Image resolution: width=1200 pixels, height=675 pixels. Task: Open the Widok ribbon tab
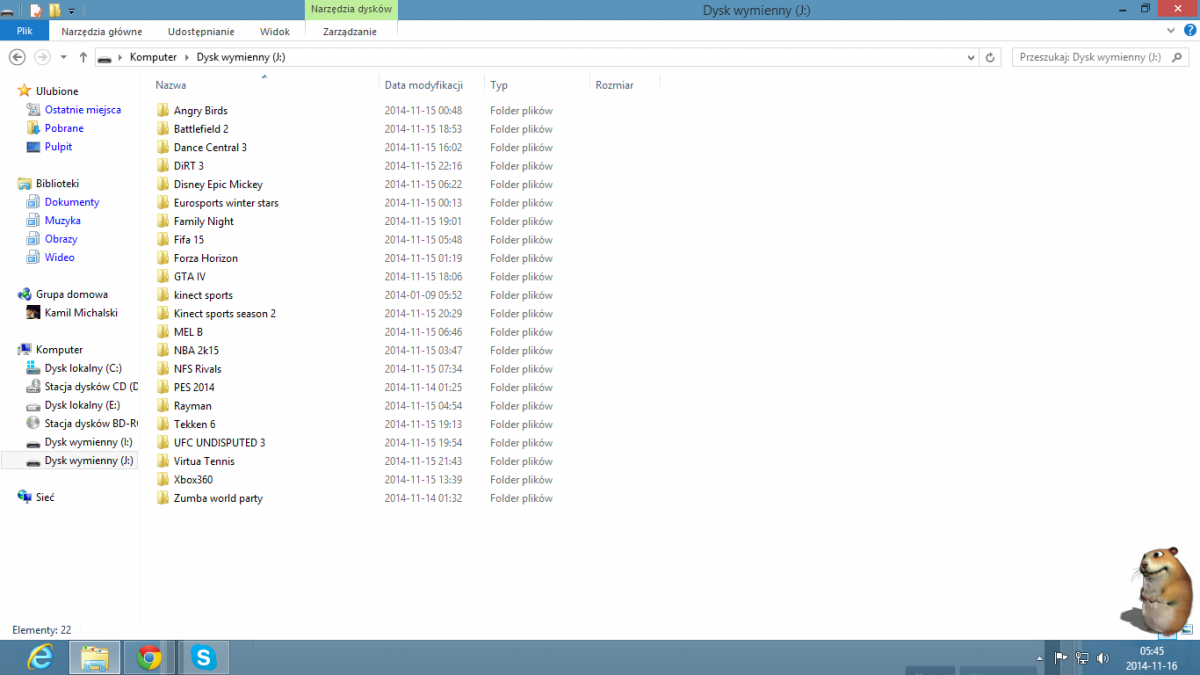274,31
